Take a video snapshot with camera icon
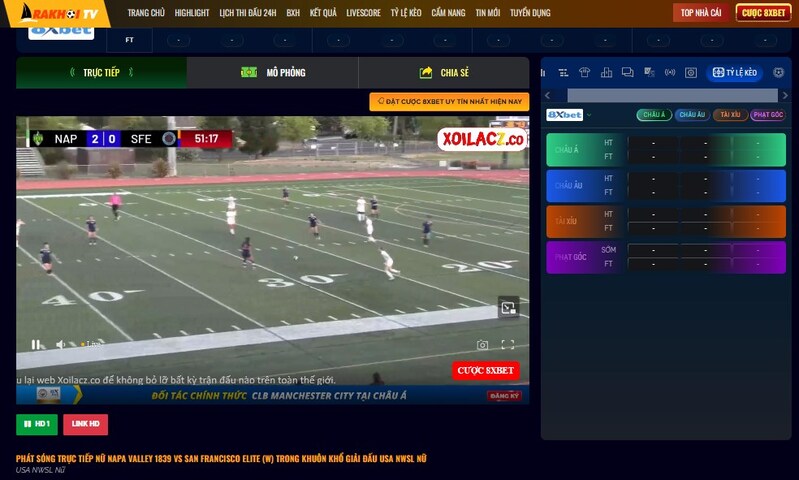Image resolution: width=799 pixels, height=480 pixels. point(482,345)
